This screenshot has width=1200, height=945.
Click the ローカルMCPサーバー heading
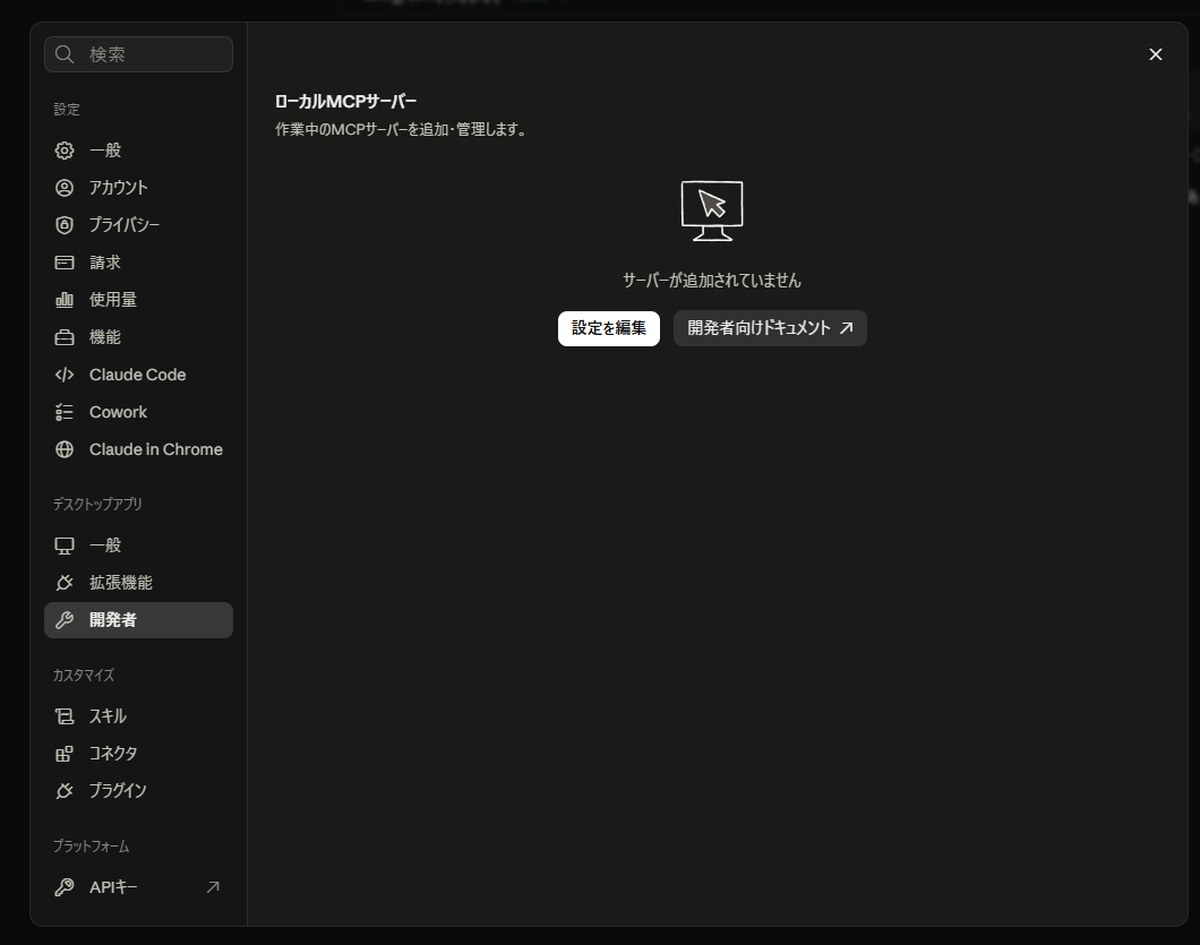tap(346, 101)
